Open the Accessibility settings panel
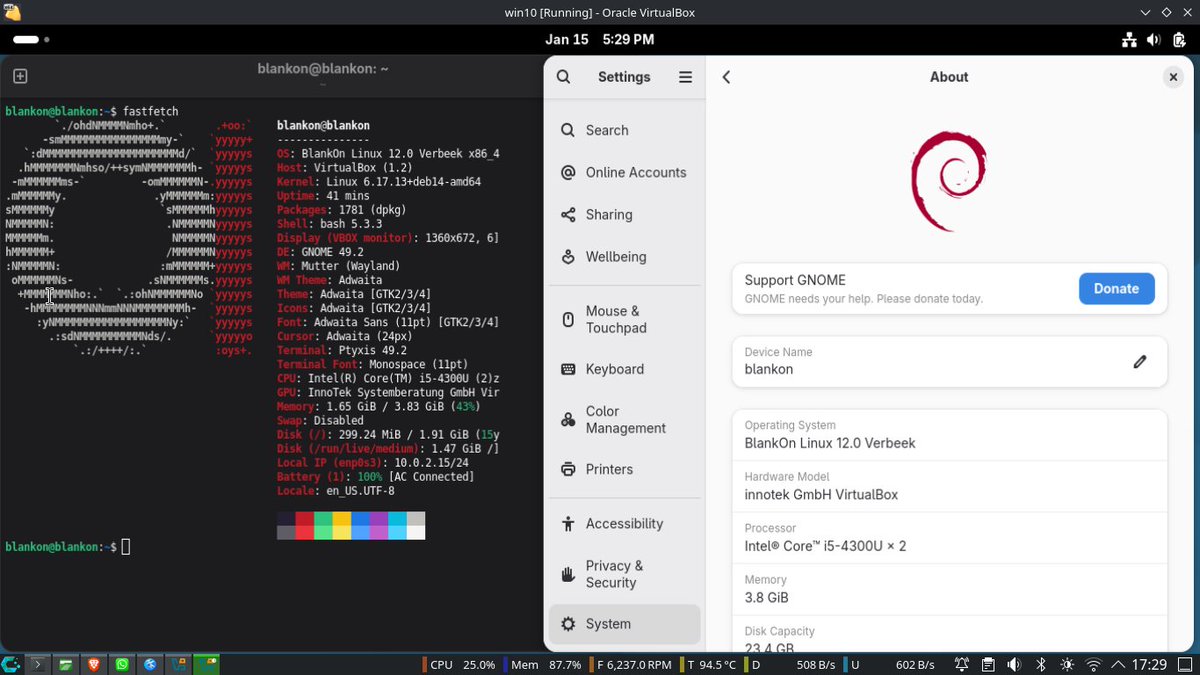 [625, 523]
